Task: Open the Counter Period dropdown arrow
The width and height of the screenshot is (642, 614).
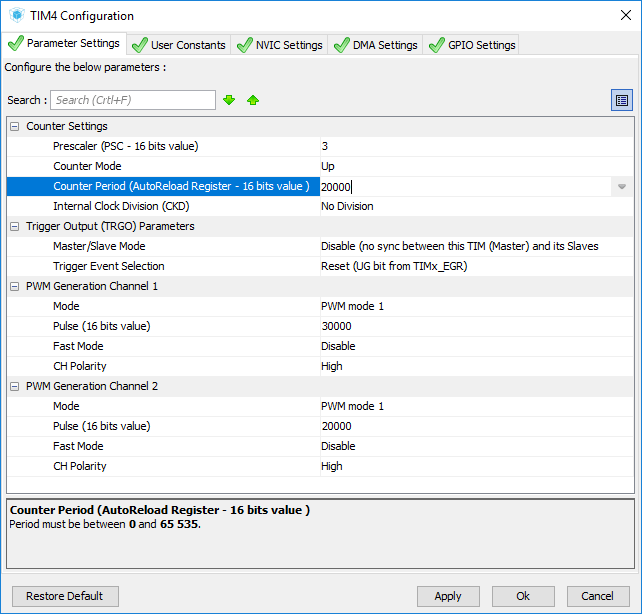Action: point(622,187)
